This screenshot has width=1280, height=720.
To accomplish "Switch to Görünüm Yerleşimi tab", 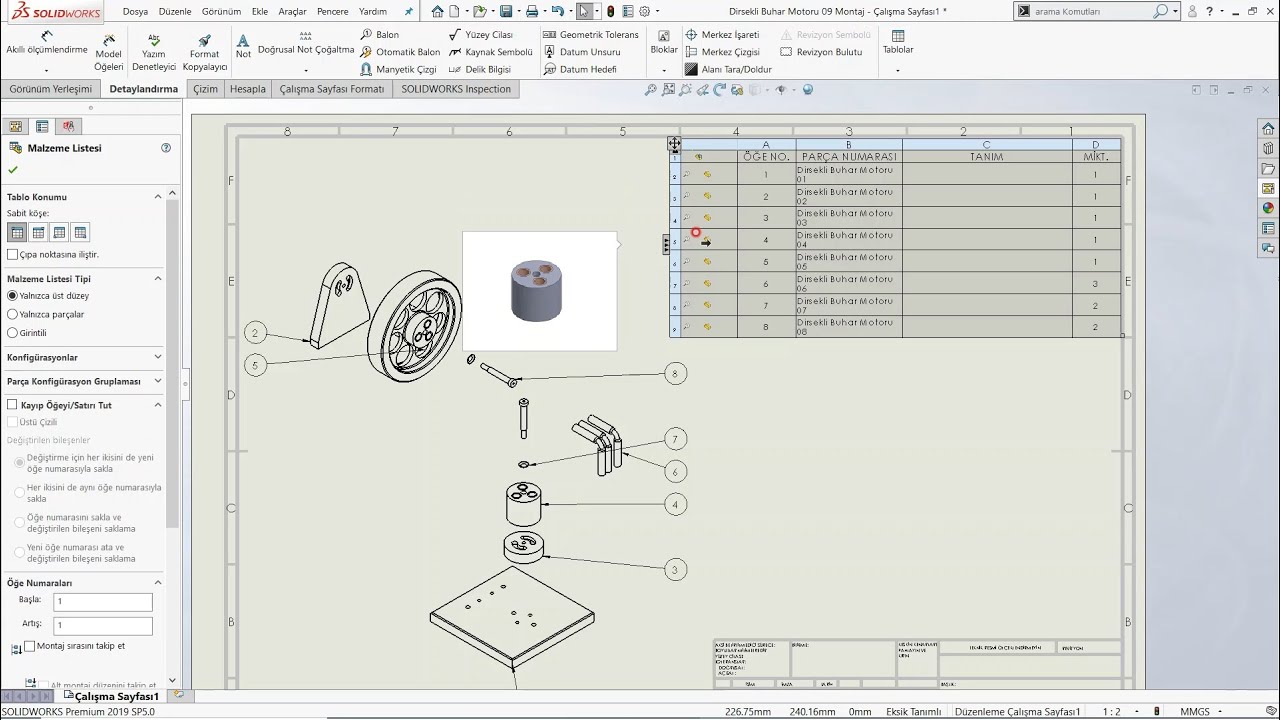I will 51,89.
